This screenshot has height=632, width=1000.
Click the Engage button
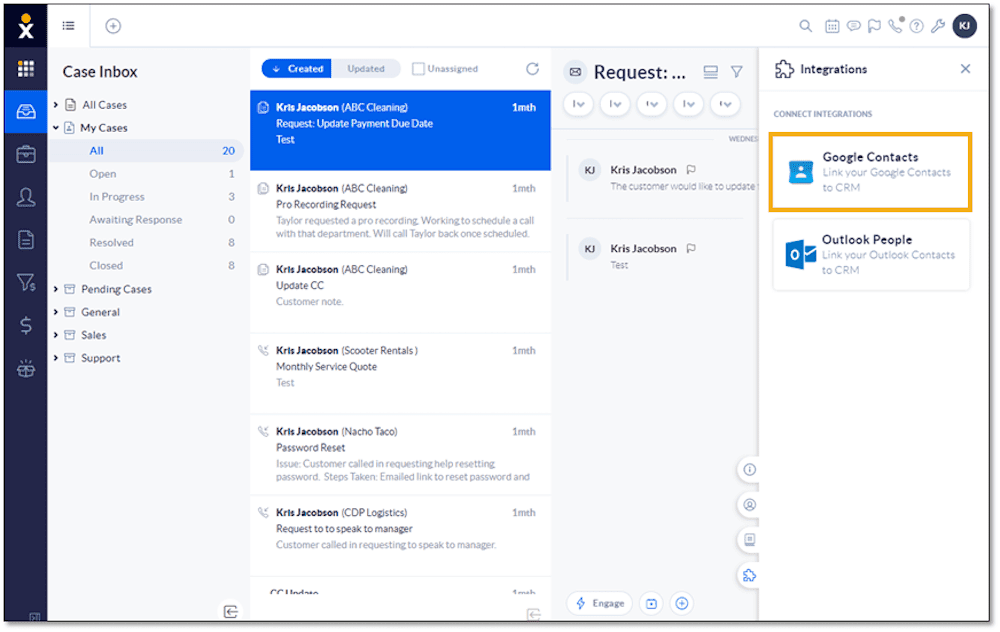coord(599,603)
